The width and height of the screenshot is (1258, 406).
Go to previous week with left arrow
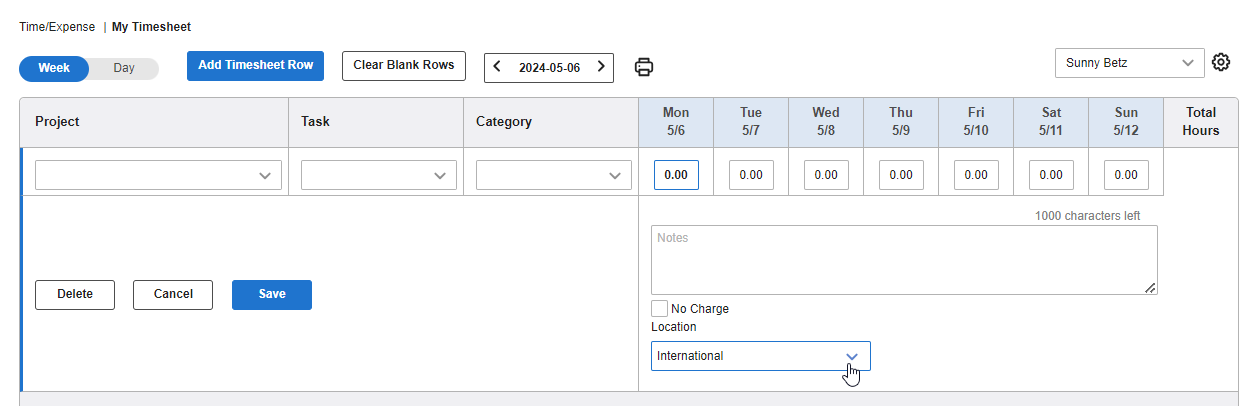click(498, 67)
